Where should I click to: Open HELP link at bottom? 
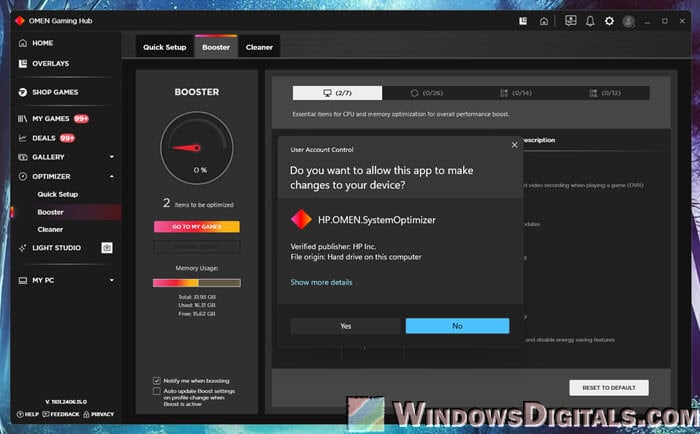click(28, 414)
